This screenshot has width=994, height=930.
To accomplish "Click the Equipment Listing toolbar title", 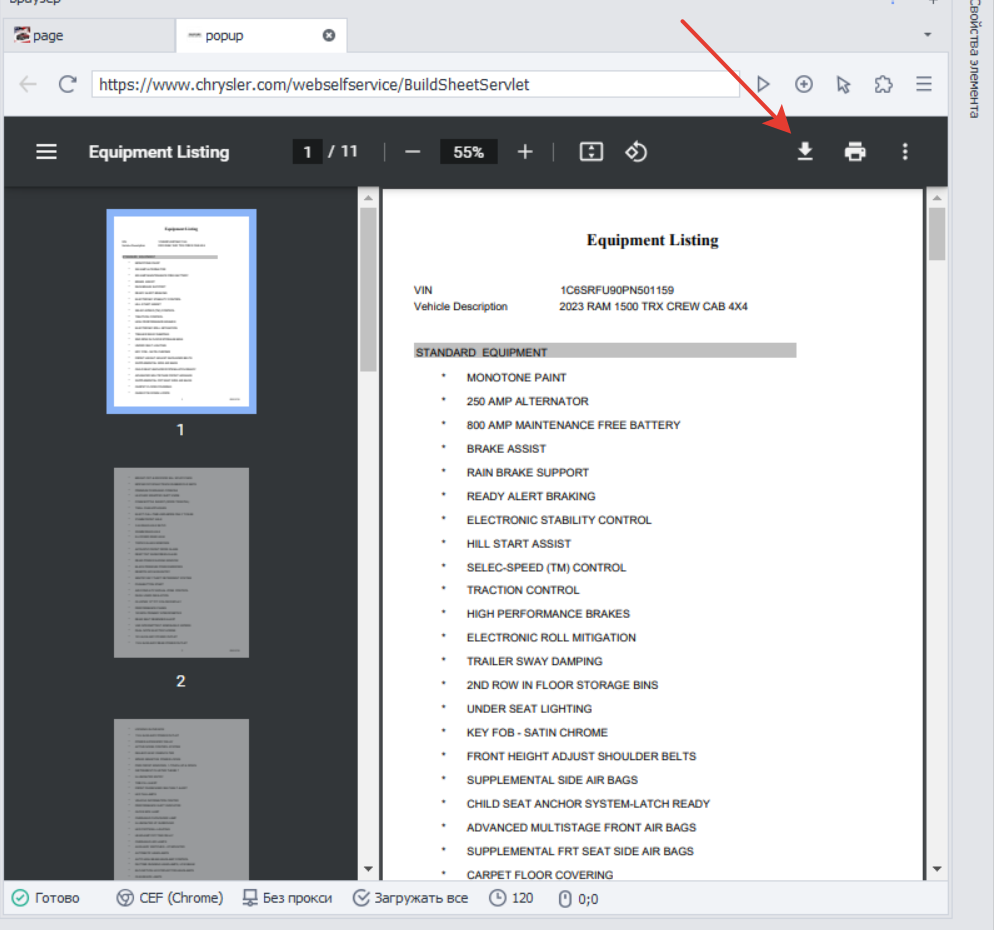I will tap(158, 152).
